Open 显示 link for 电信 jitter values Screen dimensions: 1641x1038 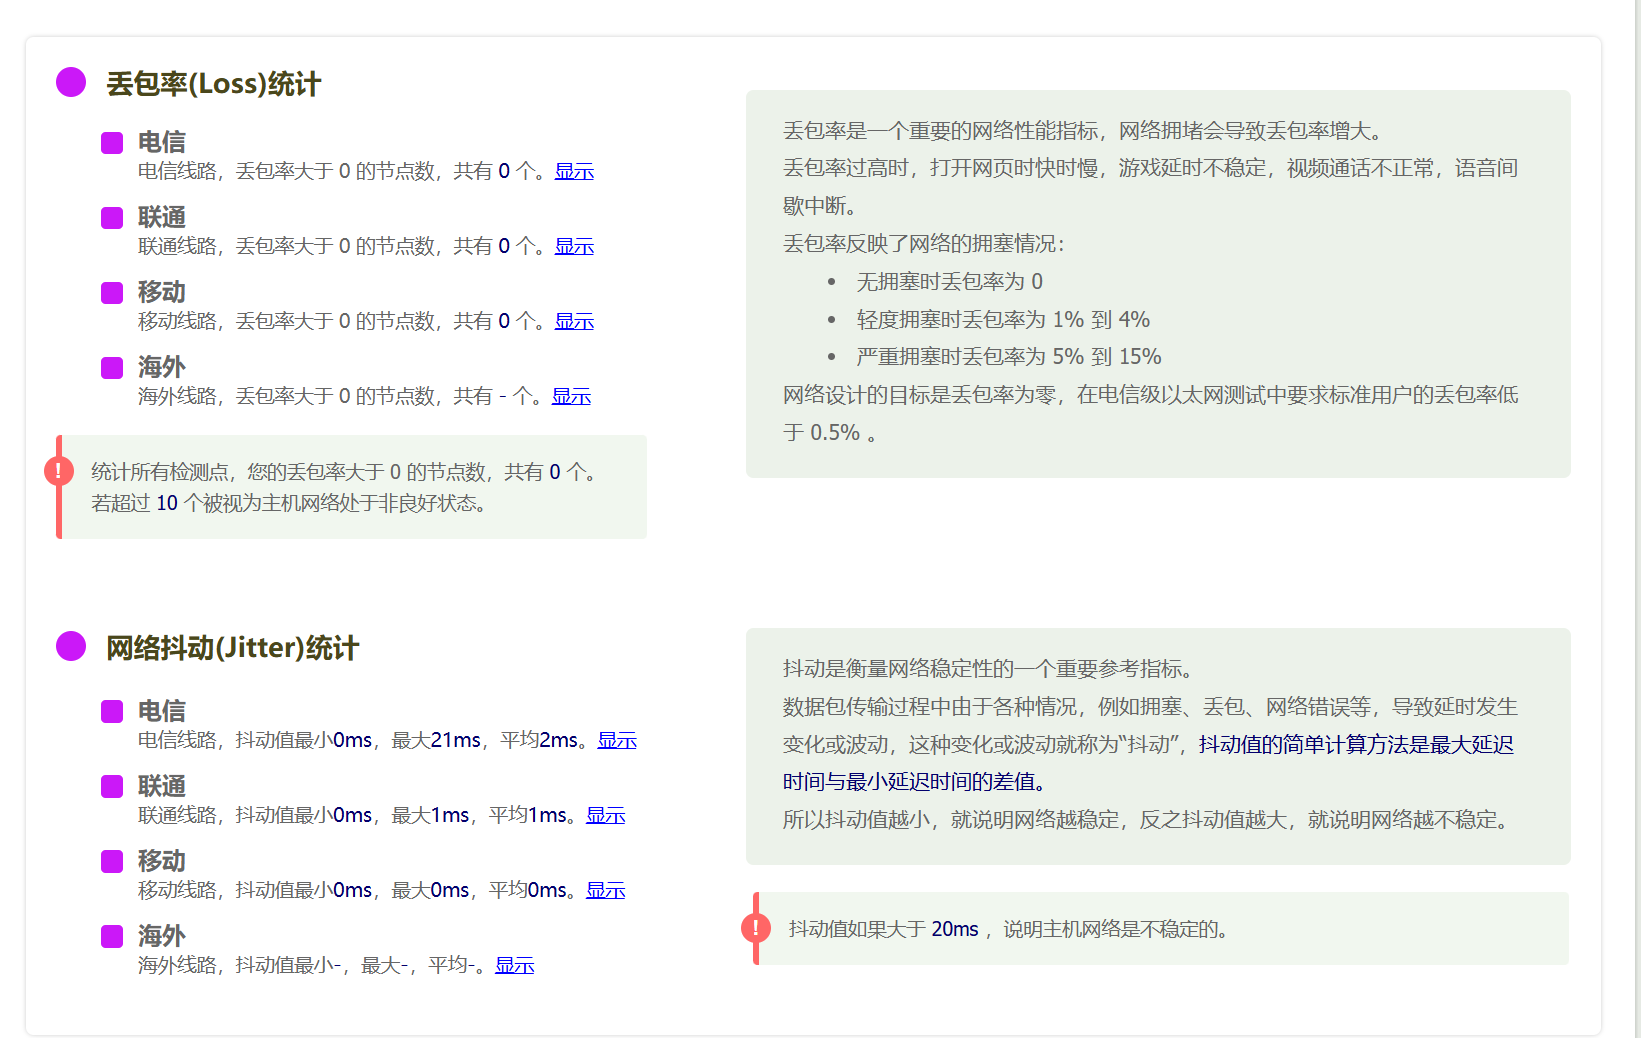tap(617, 741)
